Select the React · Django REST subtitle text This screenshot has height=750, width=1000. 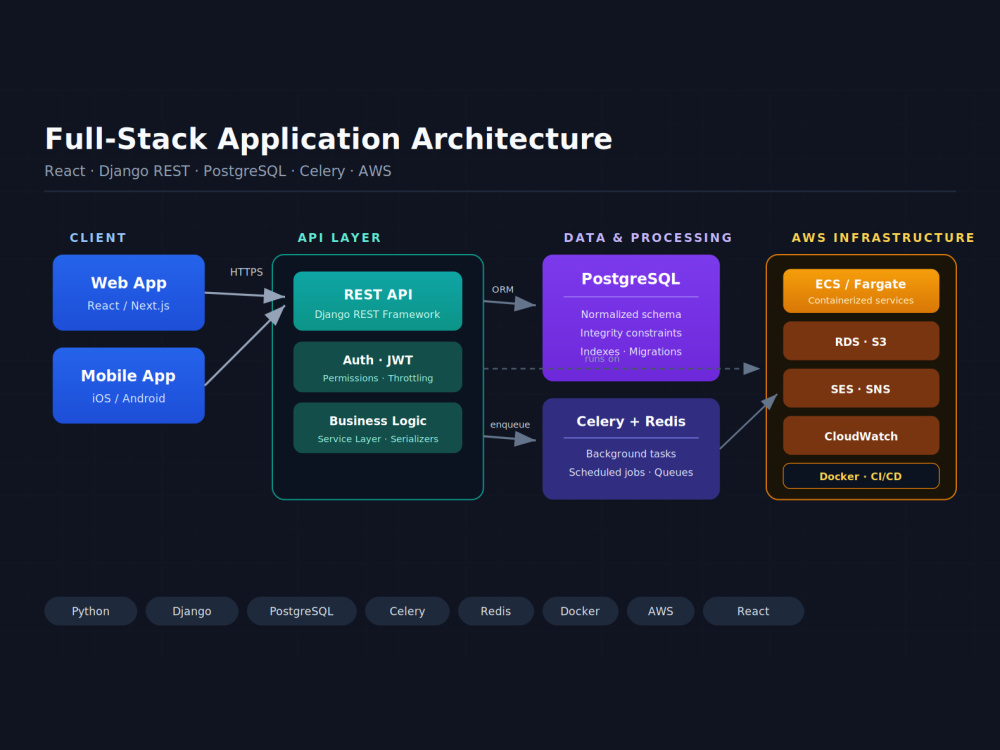pos(218,171)
